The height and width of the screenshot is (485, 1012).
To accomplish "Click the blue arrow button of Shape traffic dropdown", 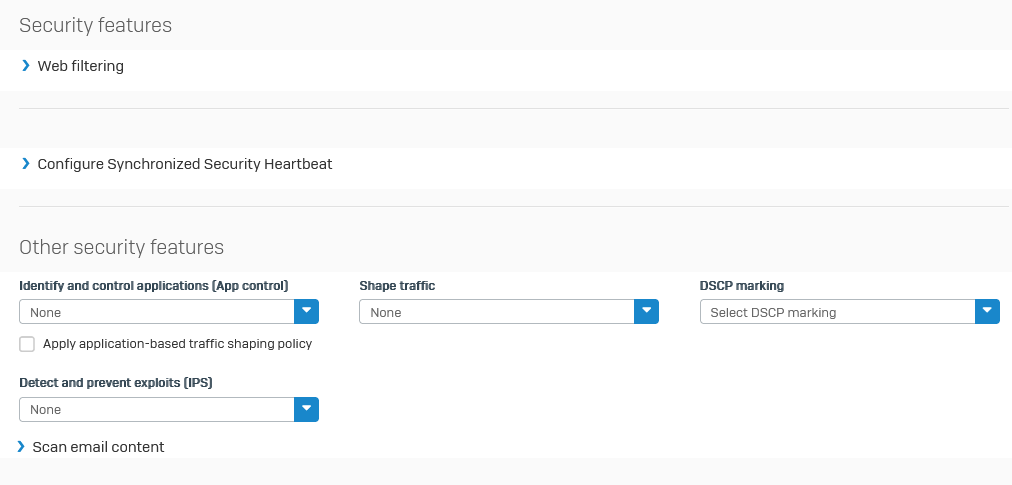I will [646, 311].
